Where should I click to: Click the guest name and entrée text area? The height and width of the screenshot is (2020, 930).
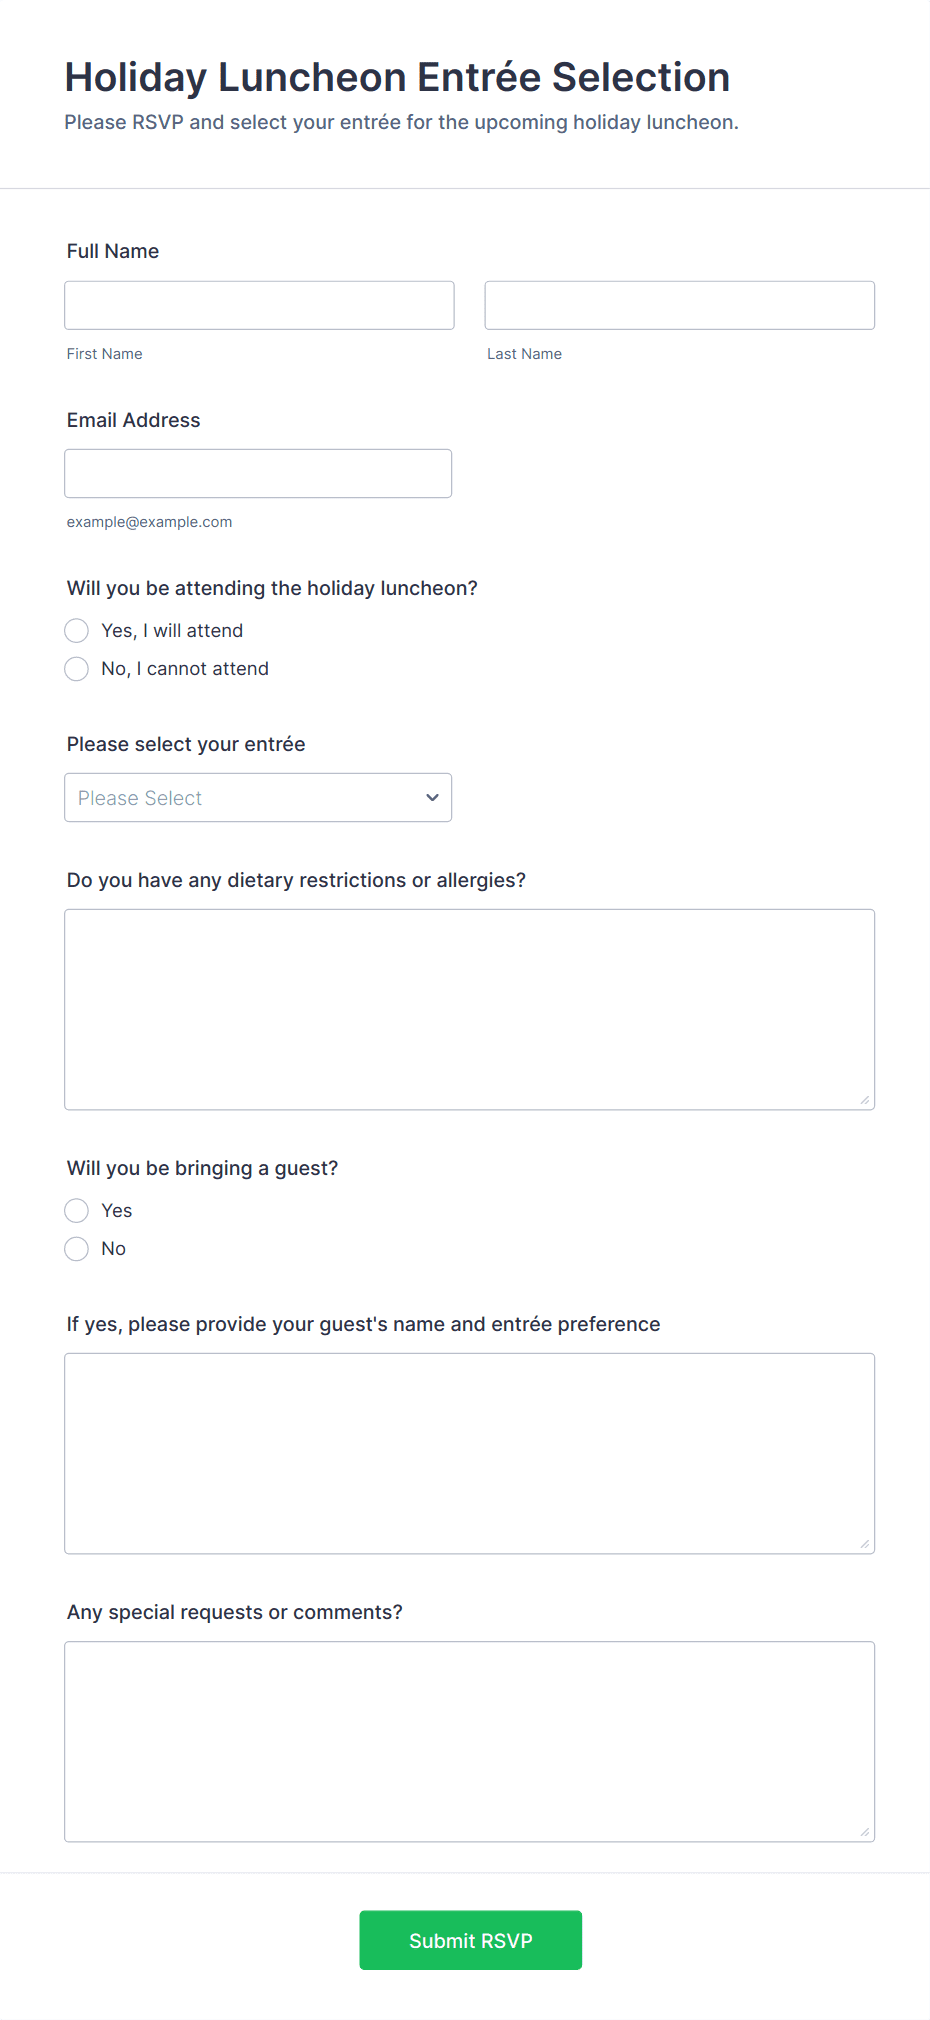coord(469,1453)
